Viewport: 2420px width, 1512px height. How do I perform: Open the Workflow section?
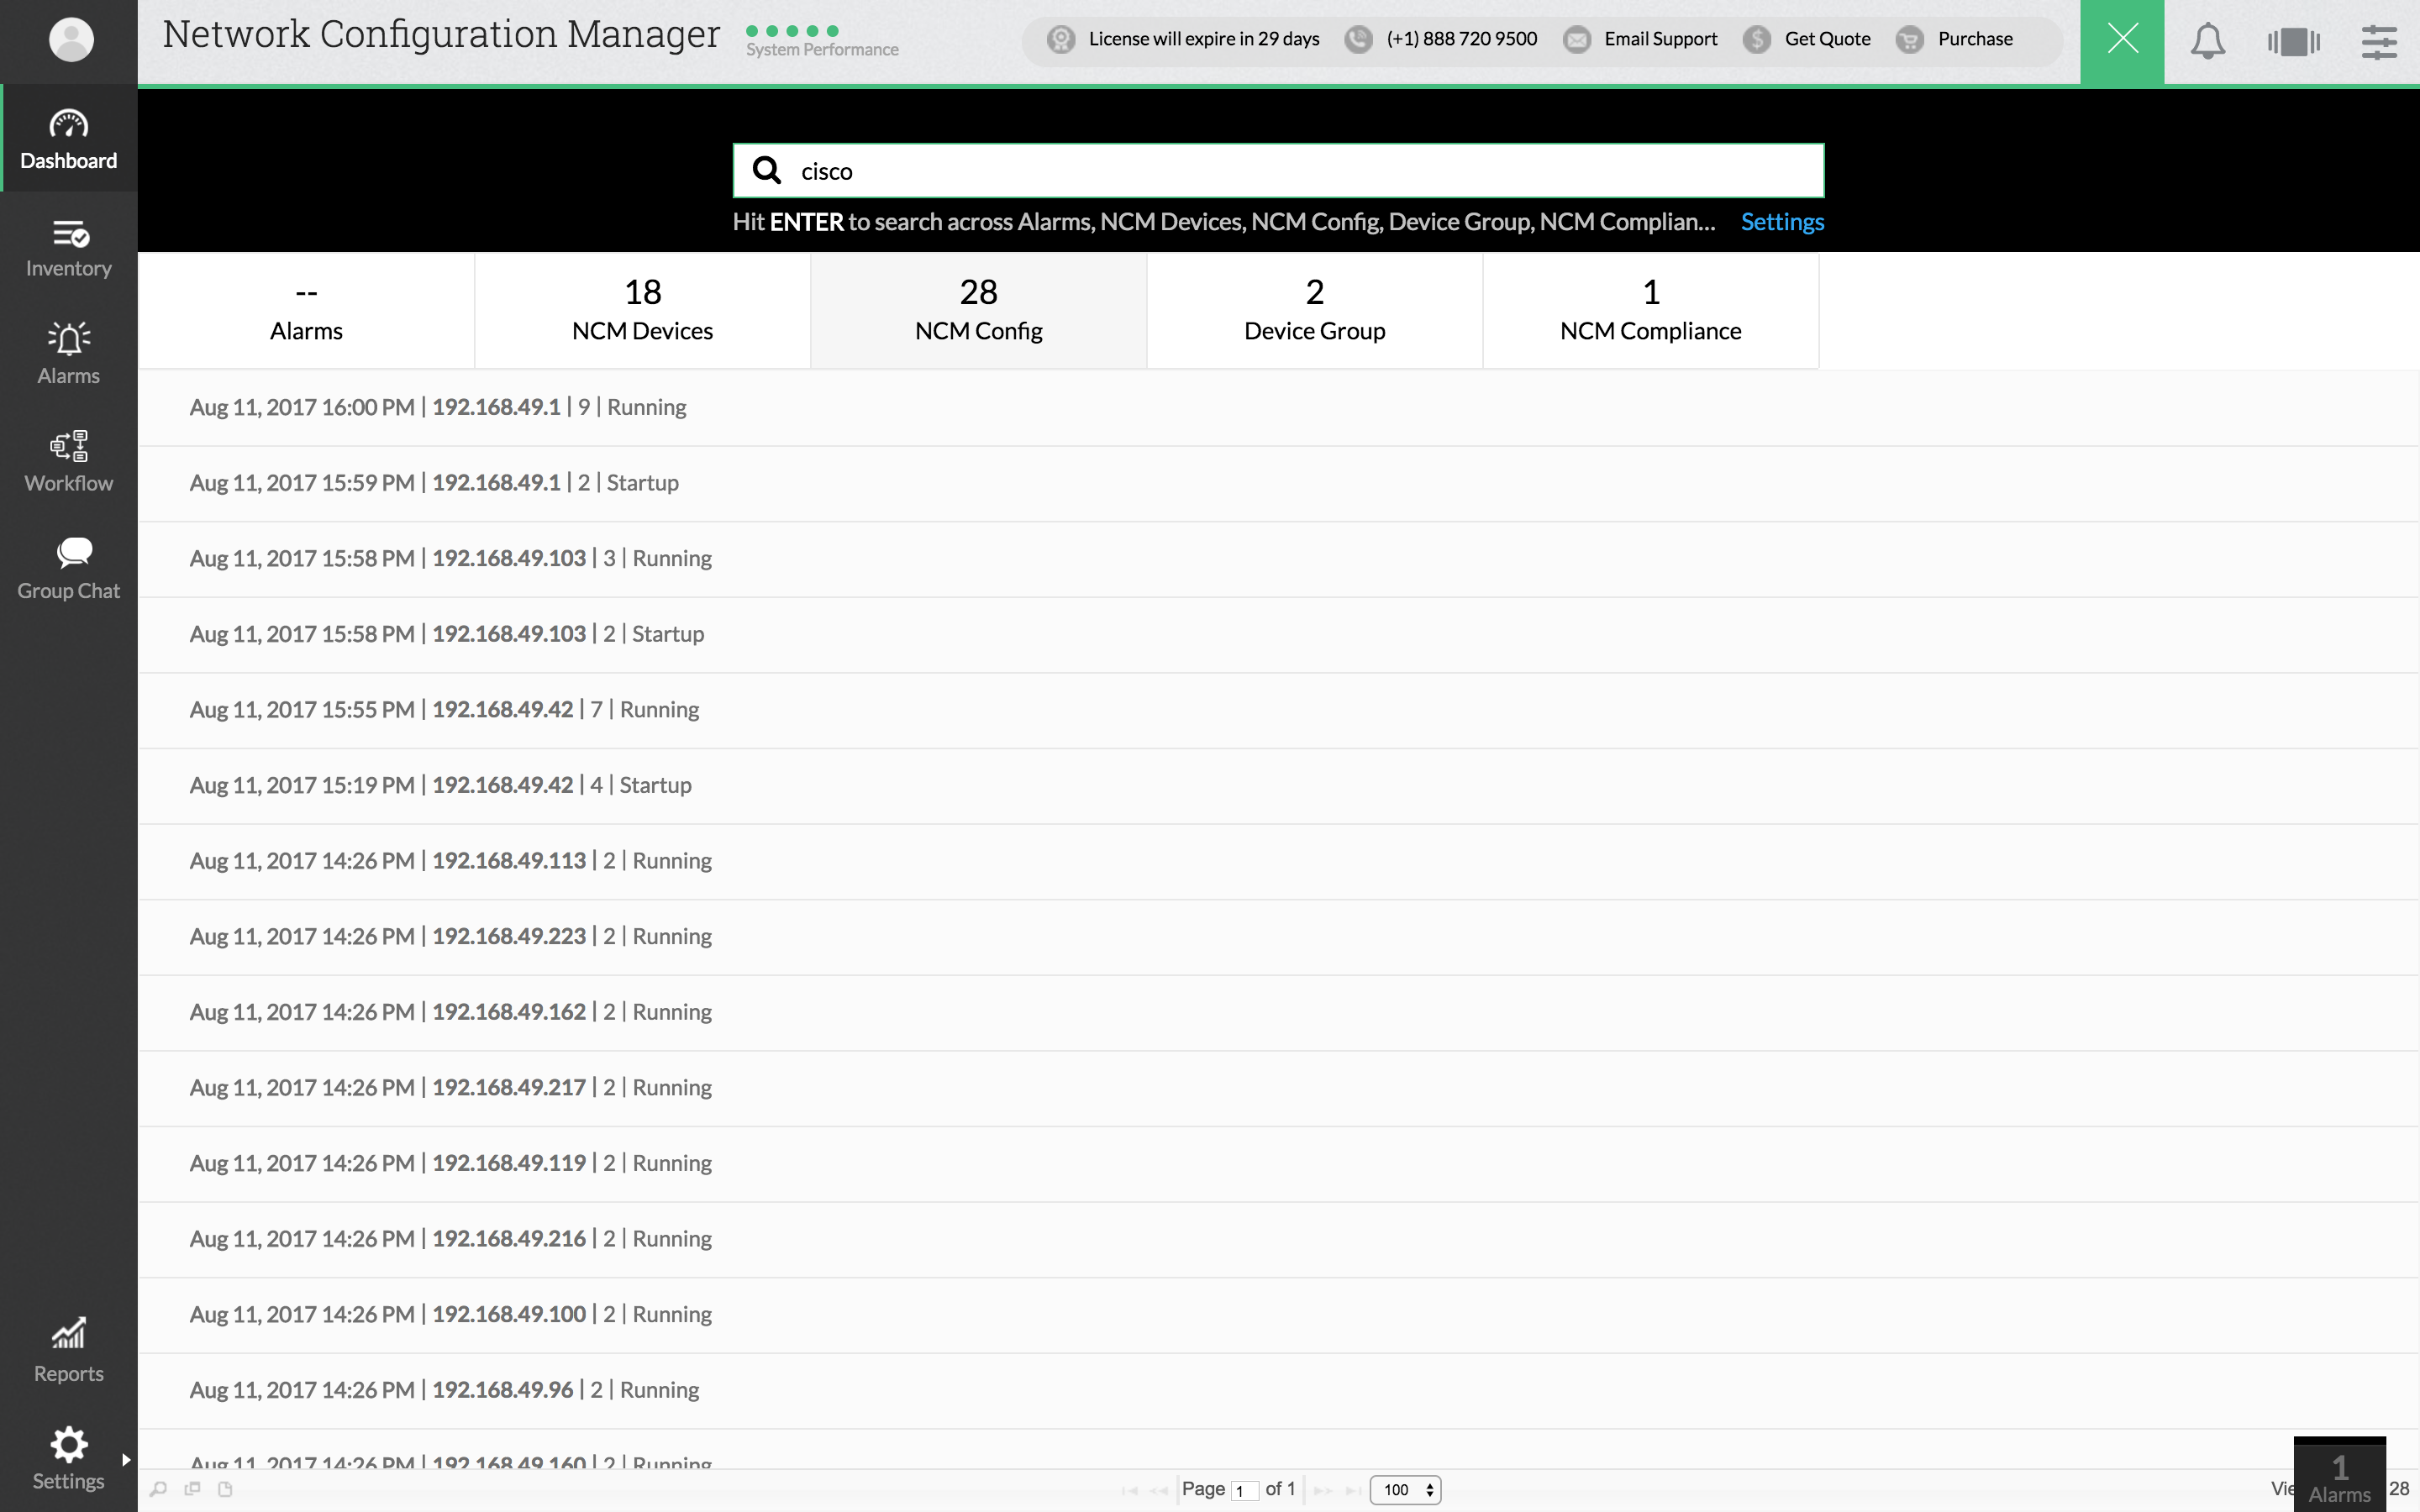coord(68,462)
